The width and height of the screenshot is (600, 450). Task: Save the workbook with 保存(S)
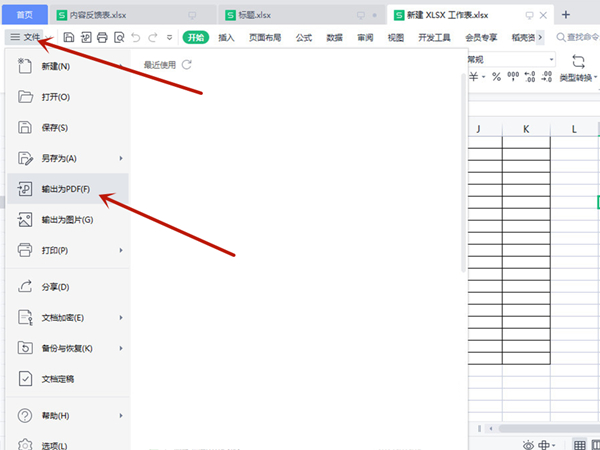(55, 128)
